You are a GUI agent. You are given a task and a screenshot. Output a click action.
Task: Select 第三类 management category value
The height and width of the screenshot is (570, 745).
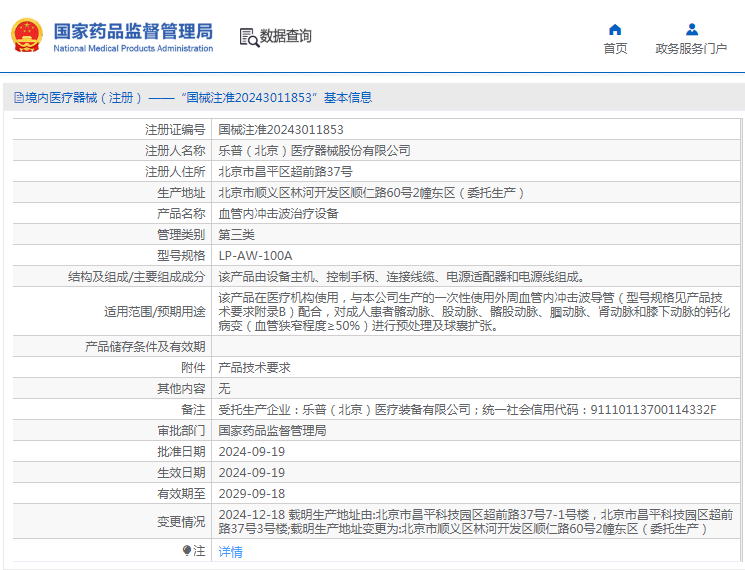tap(236, 235)
